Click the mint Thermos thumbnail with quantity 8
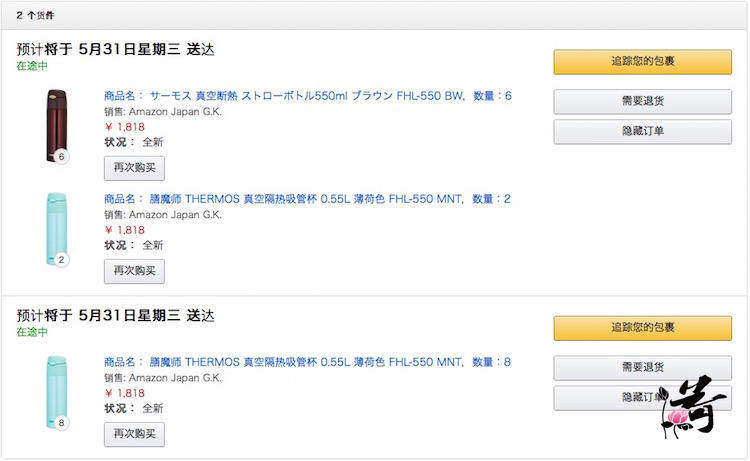 pyautogui.click(x=54, y=390)
